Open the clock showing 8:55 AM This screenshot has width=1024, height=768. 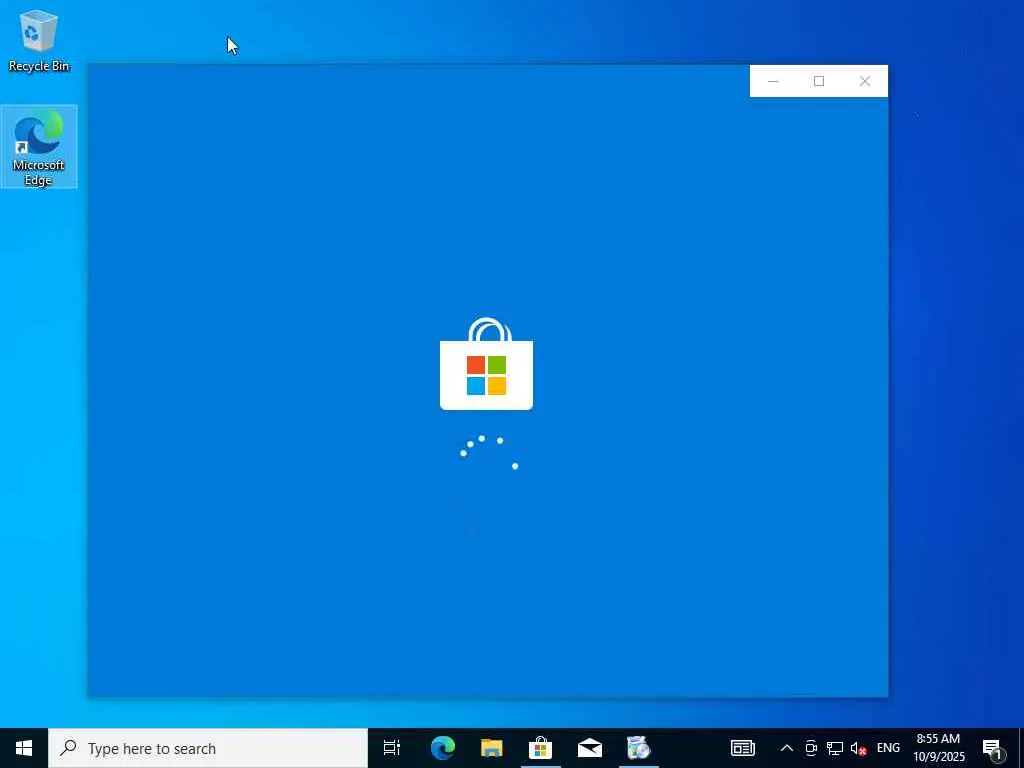(938, 748)
